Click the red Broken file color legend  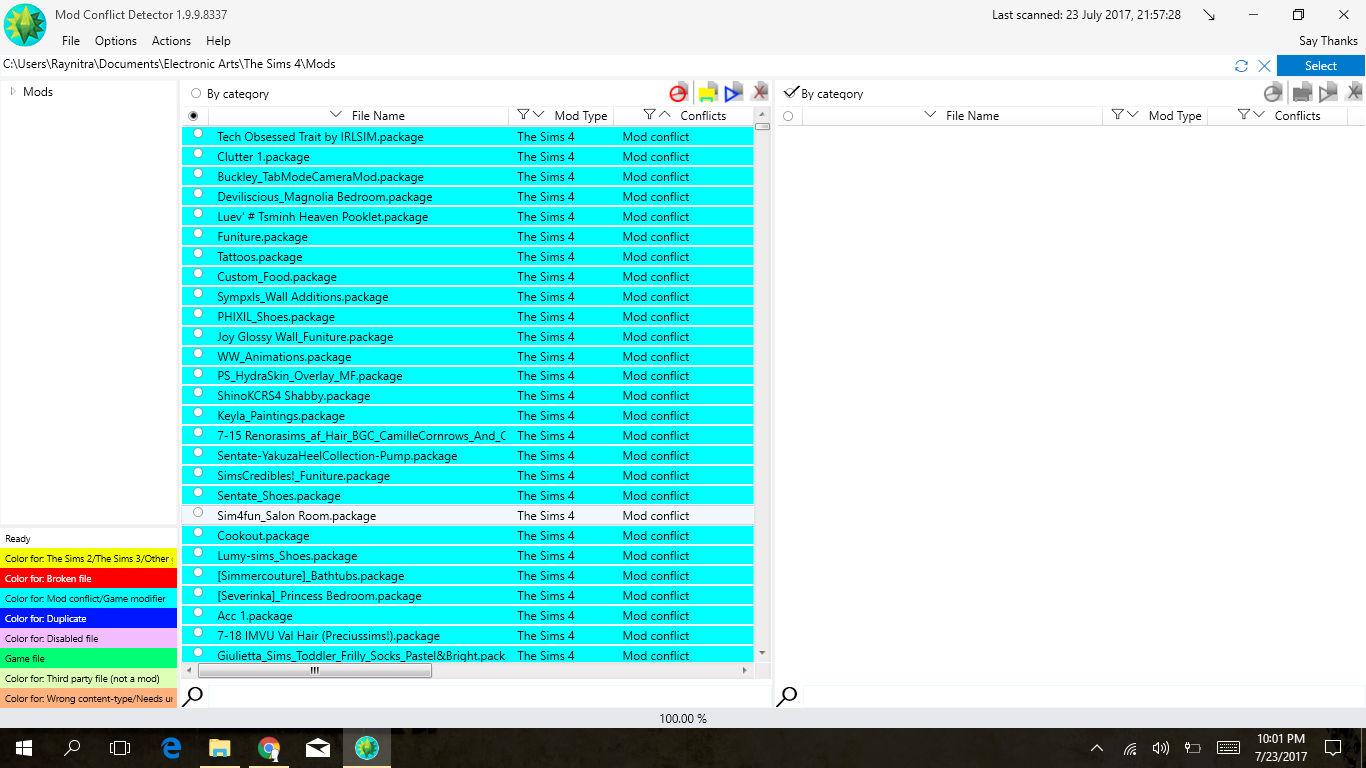89,578
